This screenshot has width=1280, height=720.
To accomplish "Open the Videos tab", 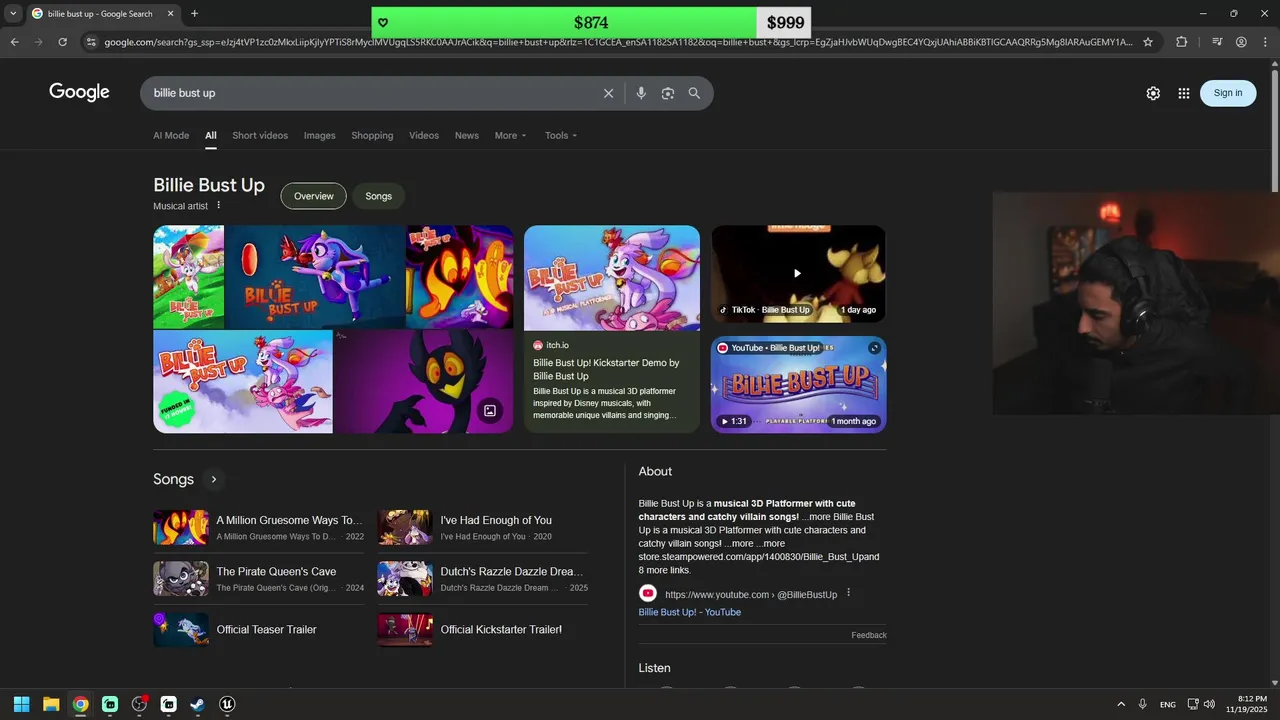I will pyautogui.click(x=424, y=135).
